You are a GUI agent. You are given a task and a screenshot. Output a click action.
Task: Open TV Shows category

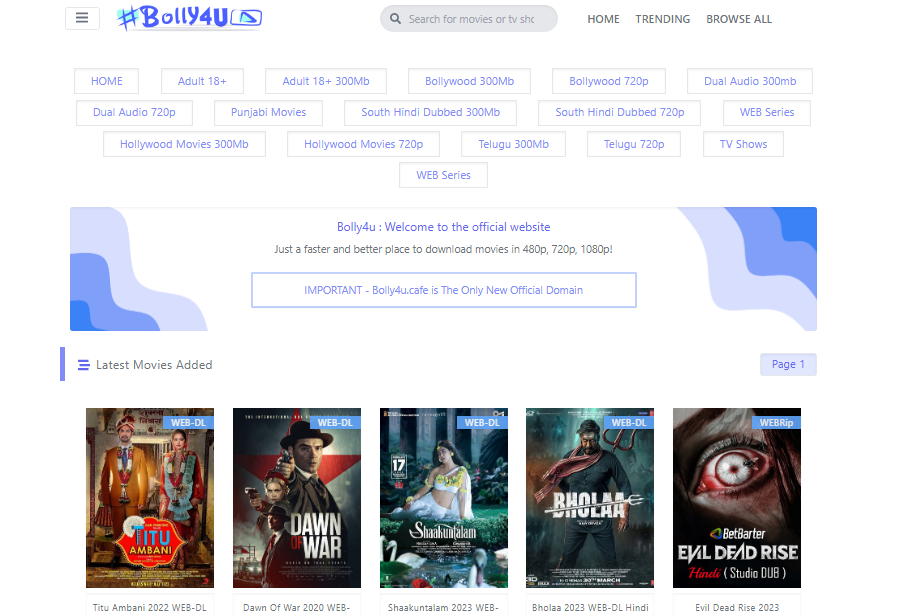(744, 144)
